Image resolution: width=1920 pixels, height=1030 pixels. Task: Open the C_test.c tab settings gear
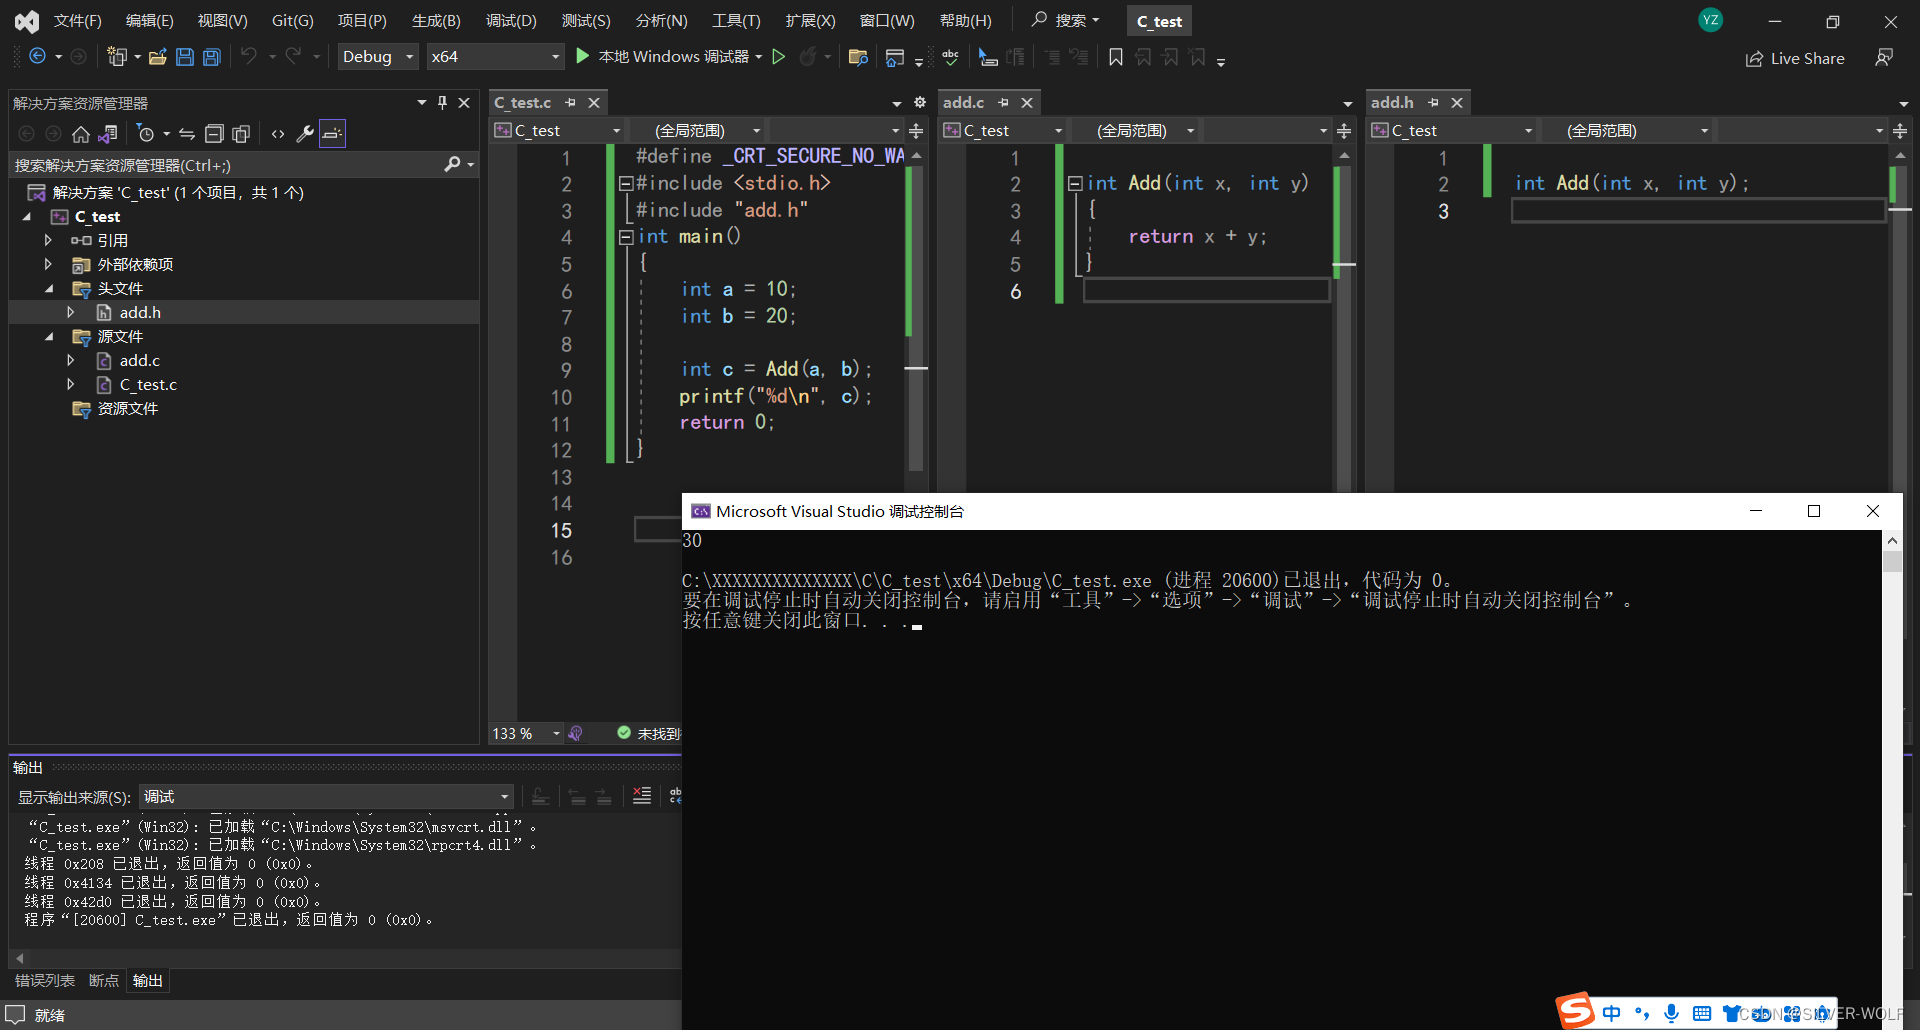coord(920,103)
